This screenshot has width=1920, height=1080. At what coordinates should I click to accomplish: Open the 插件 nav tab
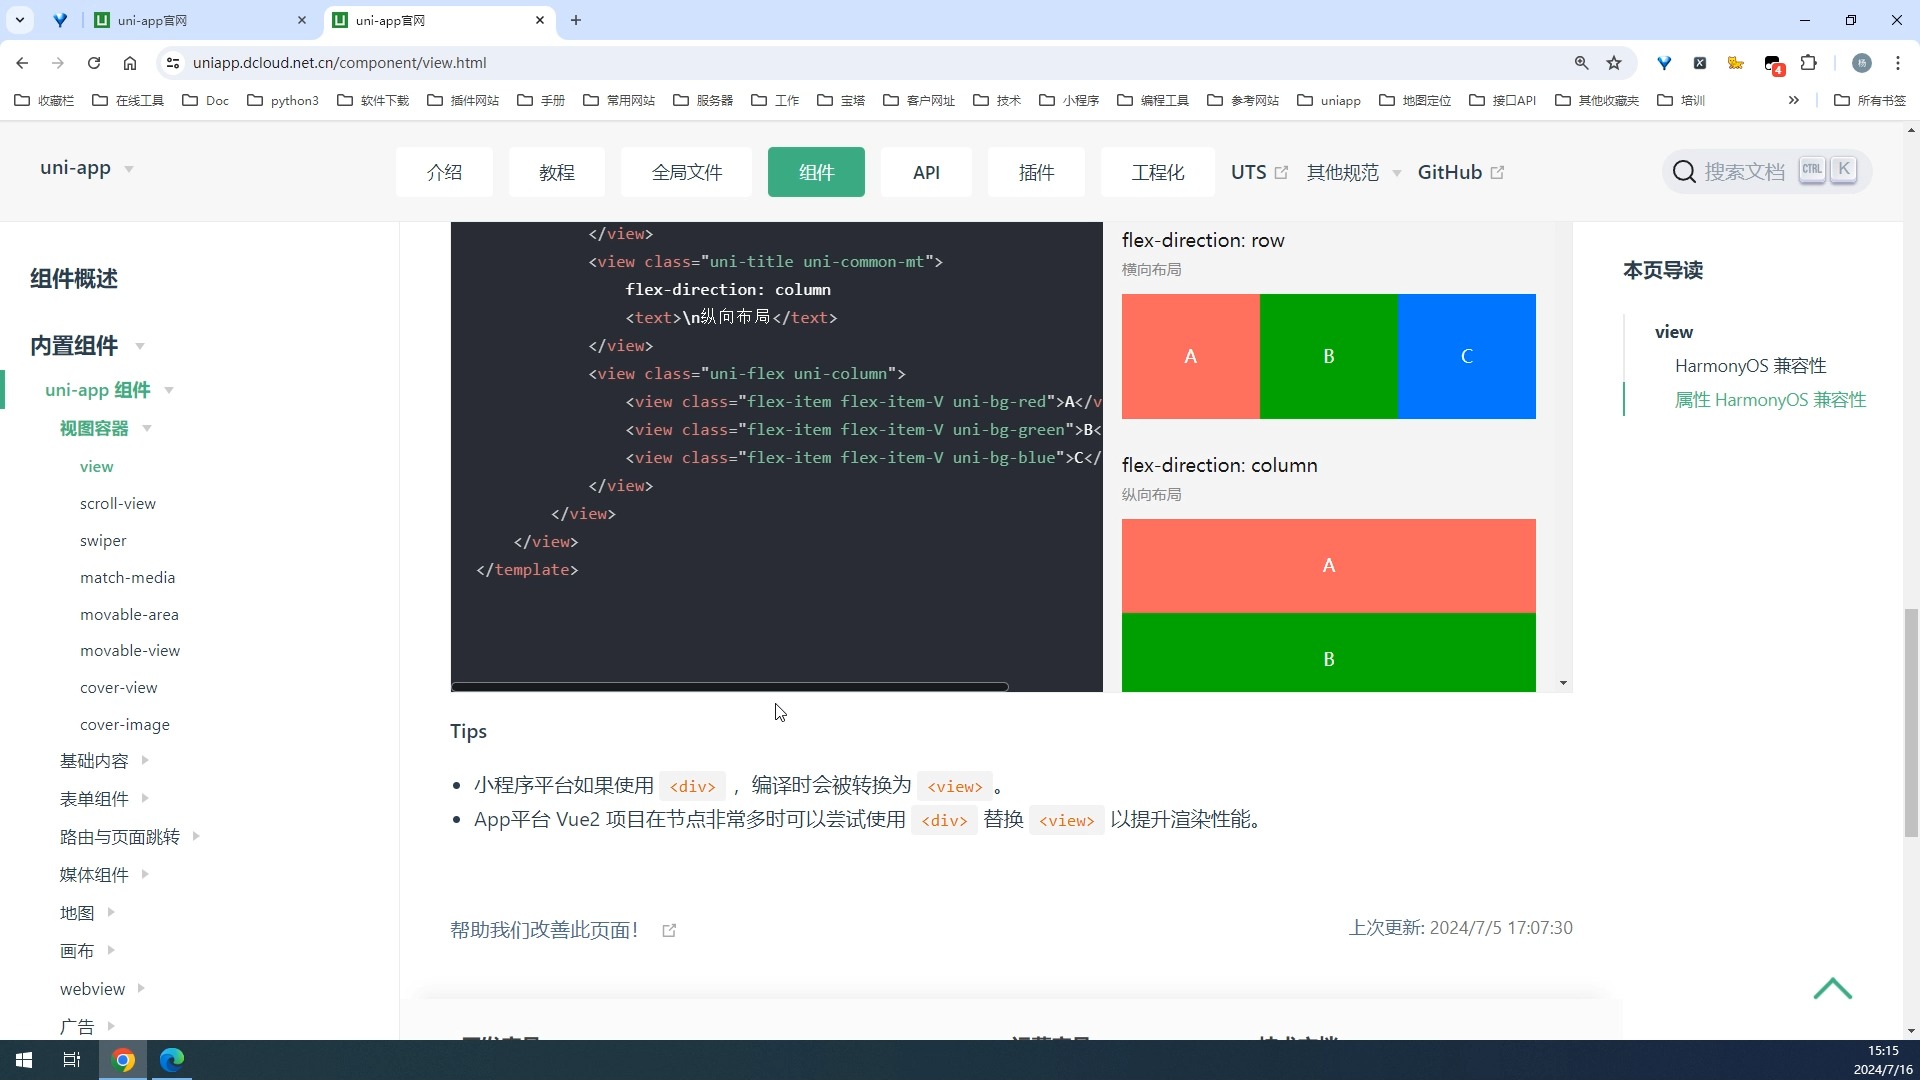pos(1036,172)
